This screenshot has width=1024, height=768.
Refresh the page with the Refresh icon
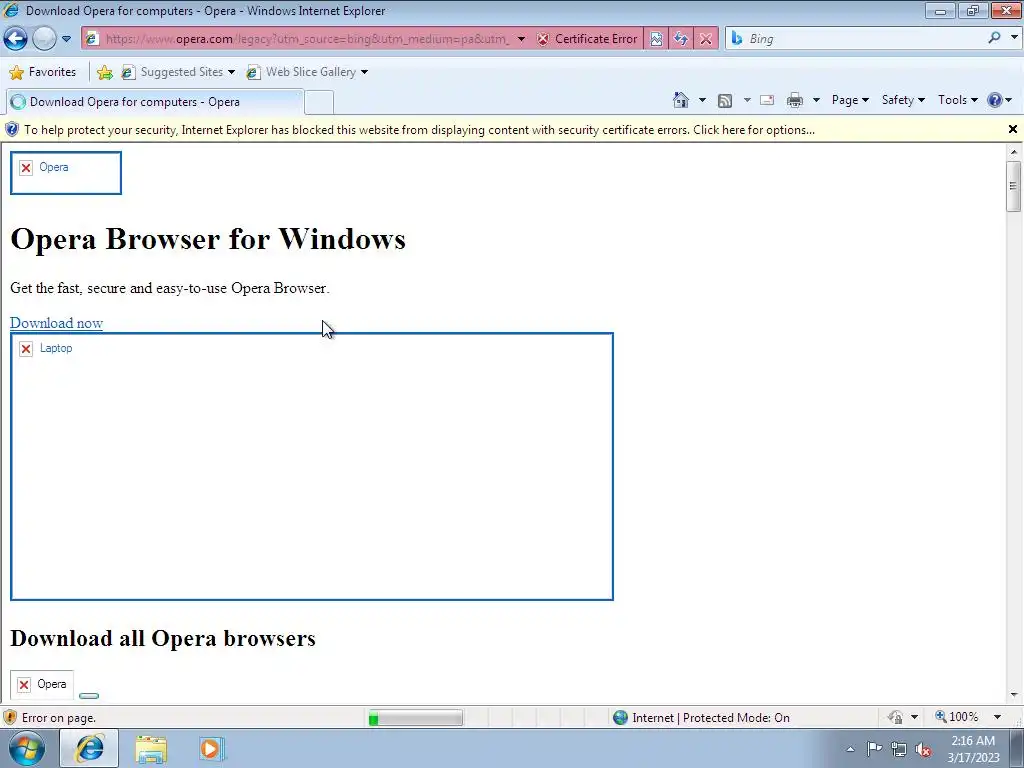pos(681,39)
